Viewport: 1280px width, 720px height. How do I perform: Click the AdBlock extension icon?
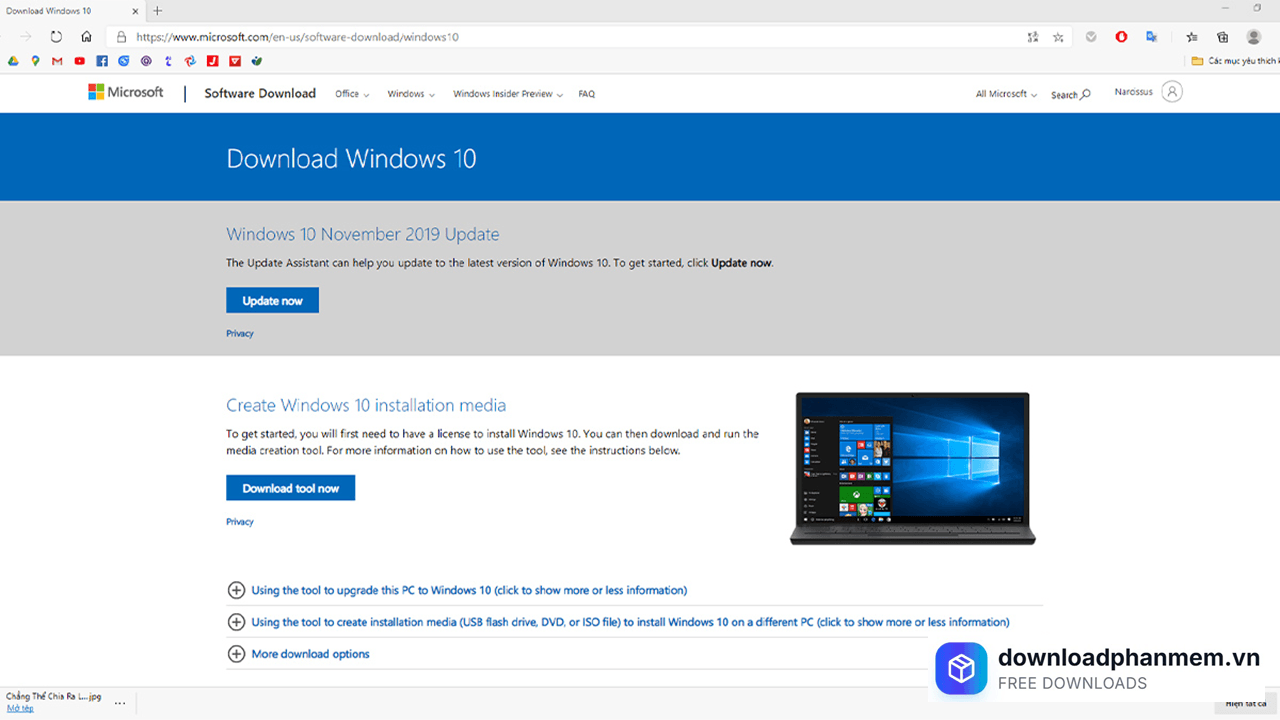click(x=1121, y=36)
